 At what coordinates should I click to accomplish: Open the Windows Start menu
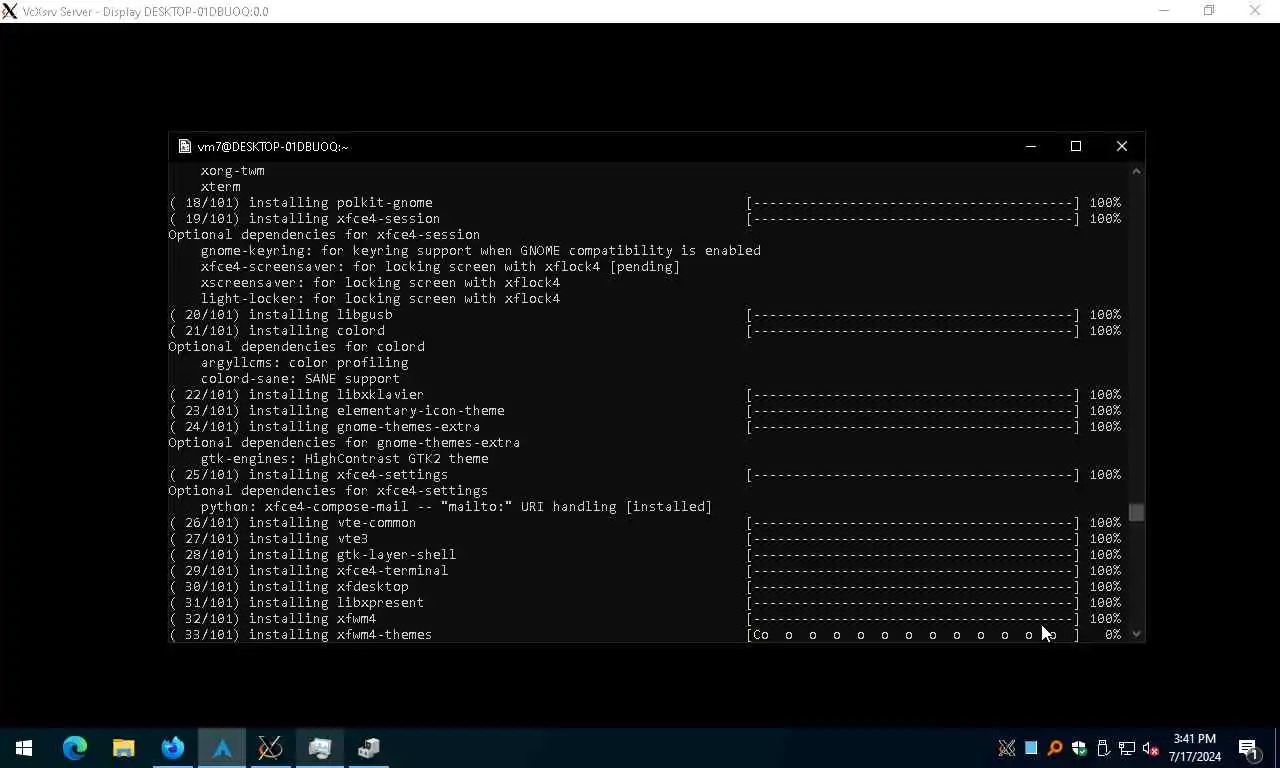pos(24,748)
